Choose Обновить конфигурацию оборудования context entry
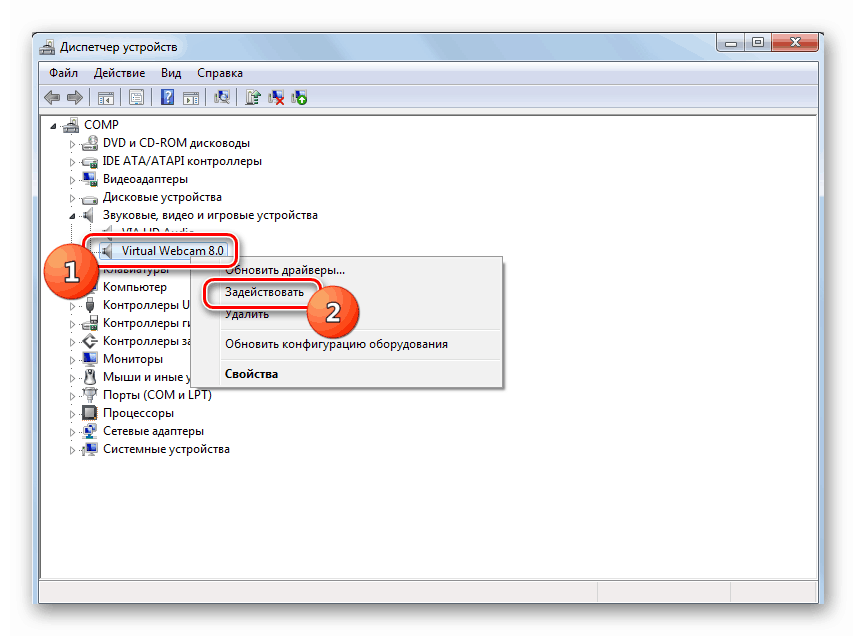This screenshot has height=636, width=856. point(336,344)
